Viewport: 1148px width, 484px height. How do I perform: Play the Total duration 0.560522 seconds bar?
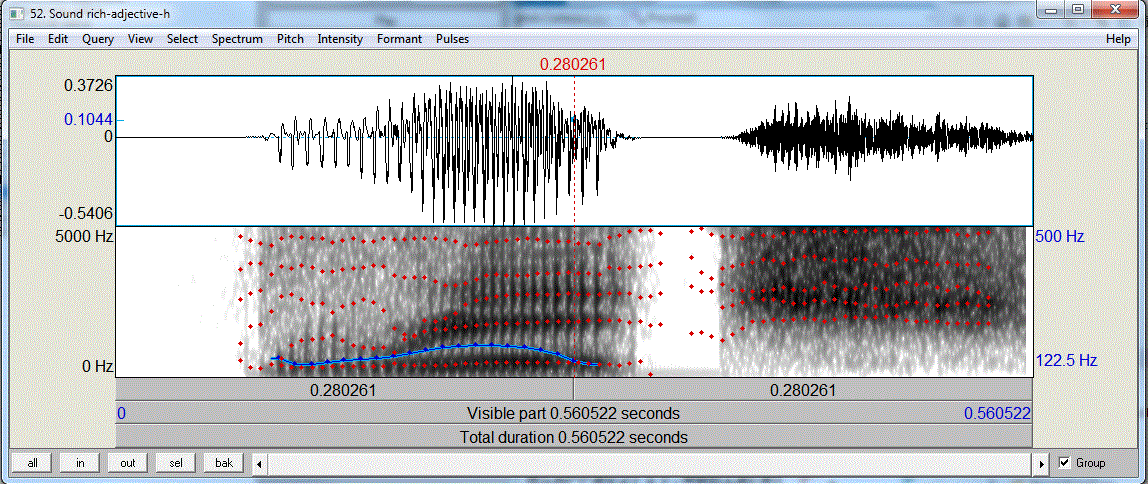pos(573,437)
